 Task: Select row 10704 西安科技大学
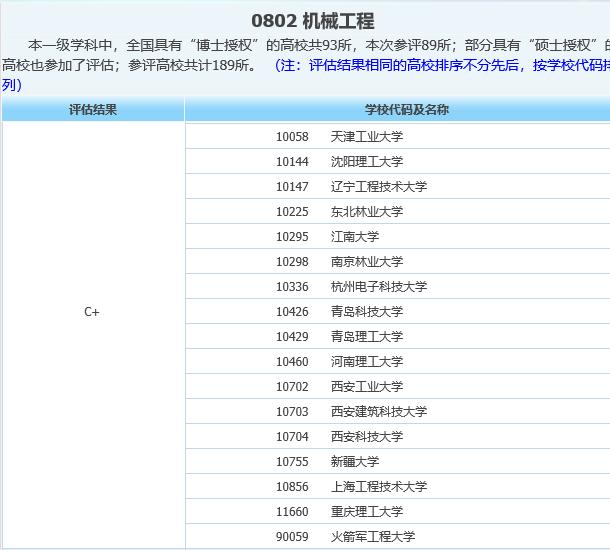398,436
